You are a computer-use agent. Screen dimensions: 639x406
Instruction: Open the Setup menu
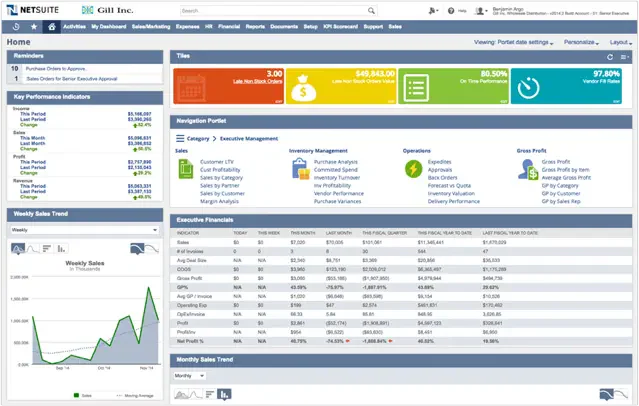[x=311, y=26]
